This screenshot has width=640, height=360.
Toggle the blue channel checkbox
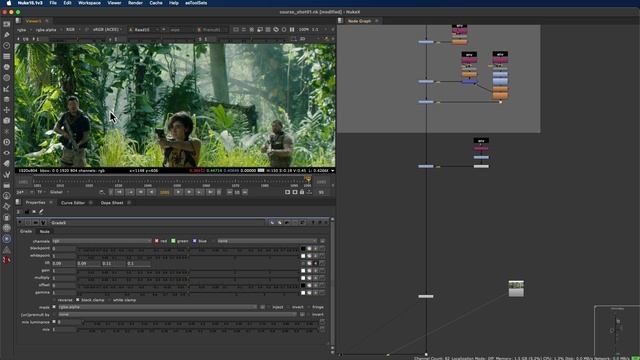(194, 241)
